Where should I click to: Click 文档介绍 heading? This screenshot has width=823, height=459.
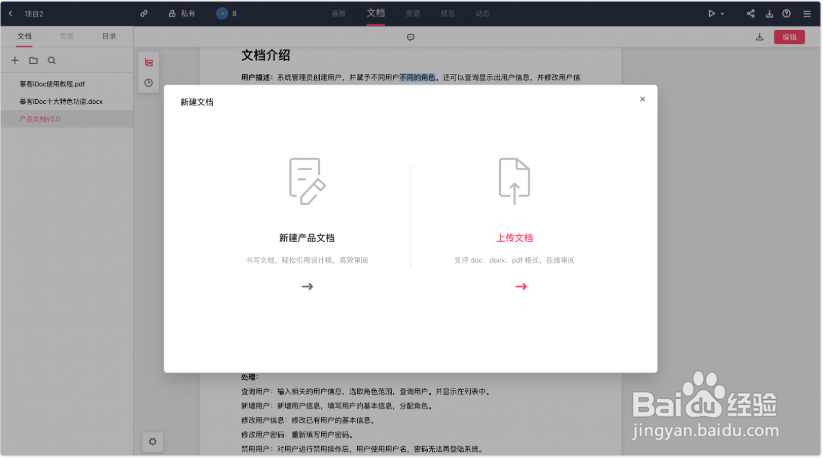tap(266, 56)
